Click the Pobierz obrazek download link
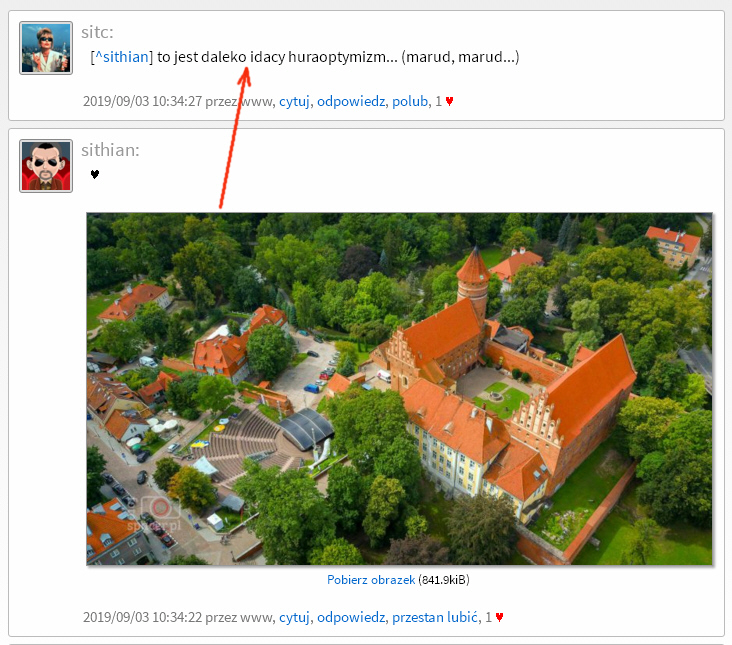This screenshot has height=645, width=732. pyautogui.click(x=371, y=580)
